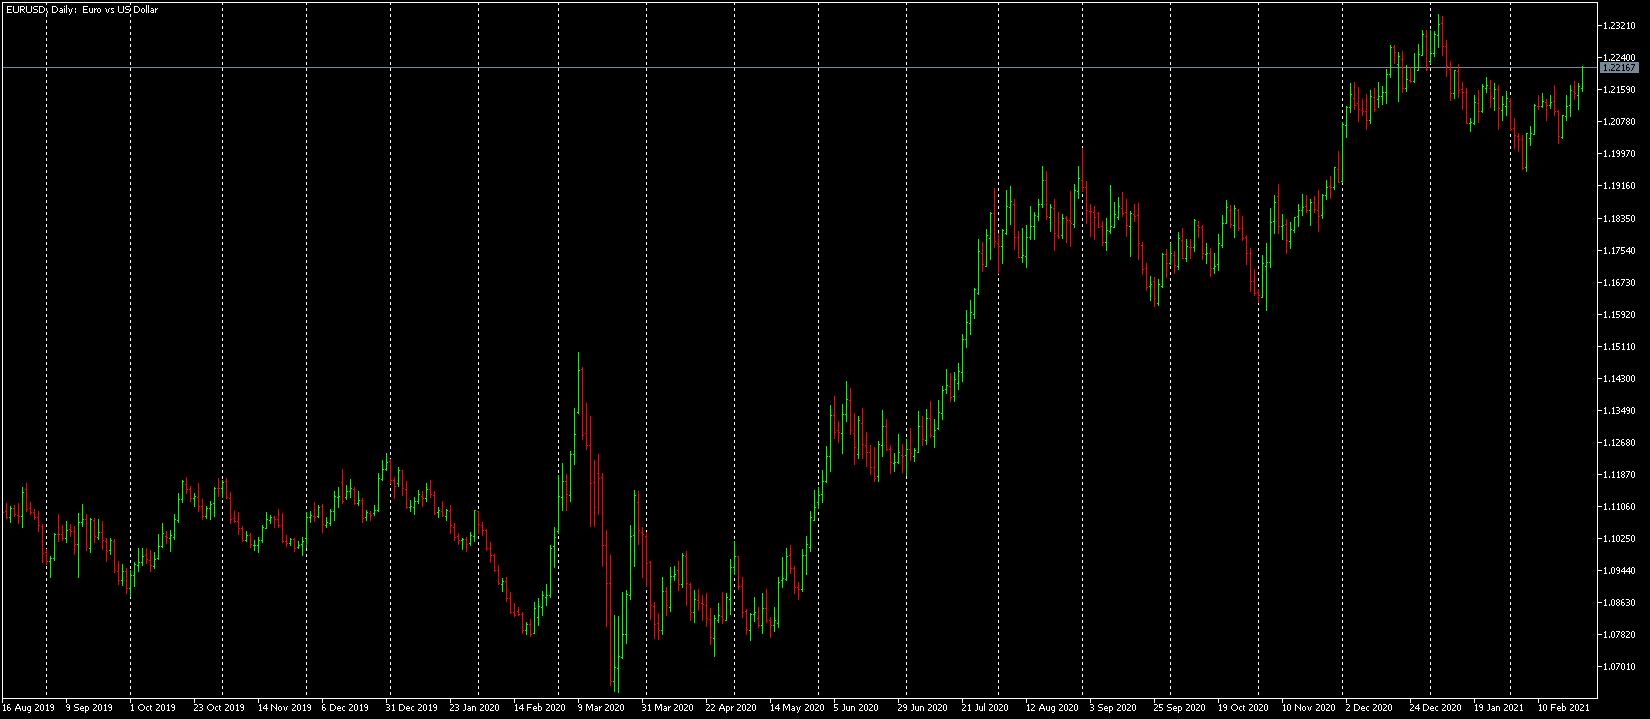Pick the 31 Dec 2019 time axis label

412,708
